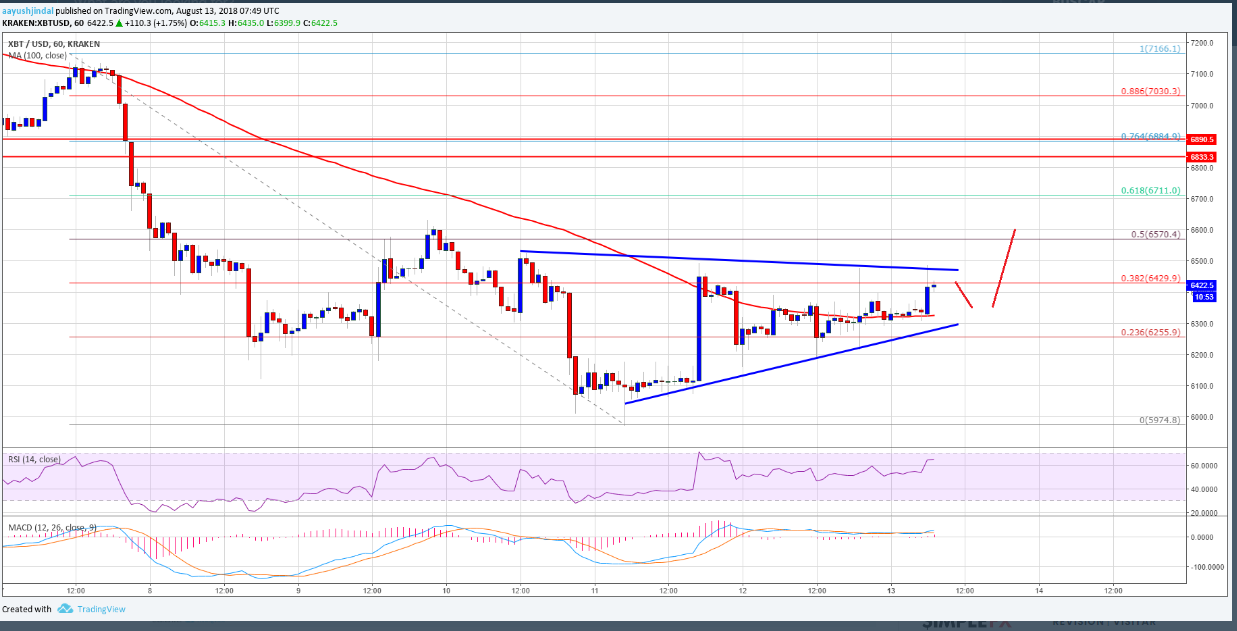Follow the TradingView link beside Created with

102,608
